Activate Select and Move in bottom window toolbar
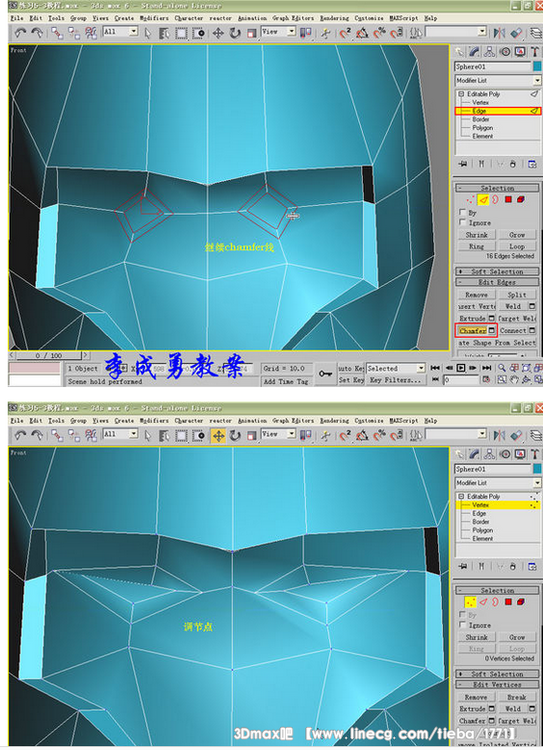 pyautogui.click(x=218, y=436)
